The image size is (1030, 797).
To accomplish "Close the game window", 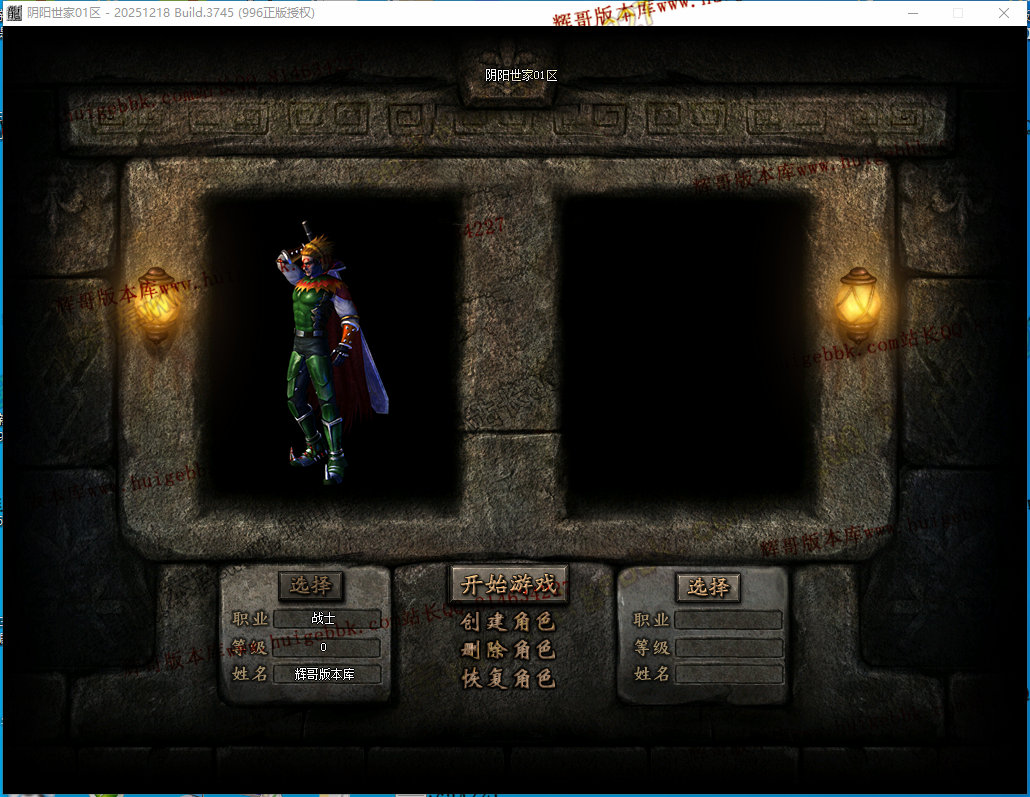I will (x=1004, y=13).
